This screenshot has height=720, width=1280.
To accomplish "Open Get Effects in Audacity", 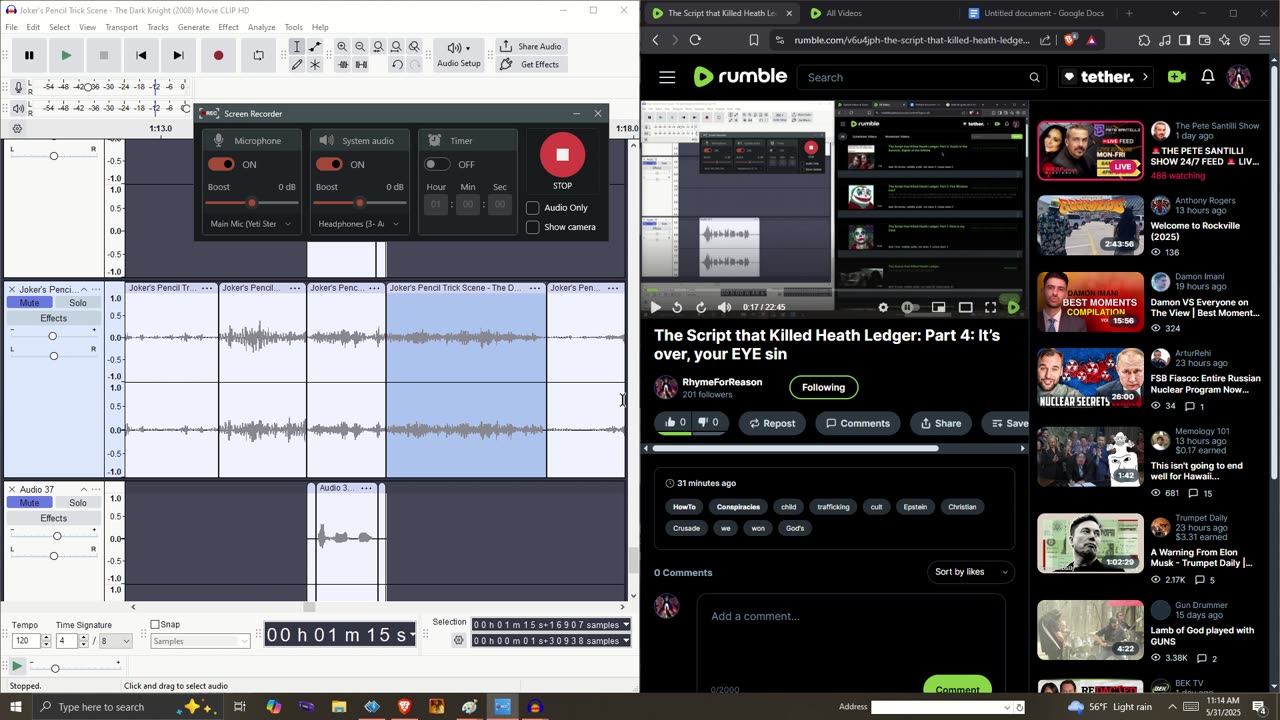I will 530,65.
